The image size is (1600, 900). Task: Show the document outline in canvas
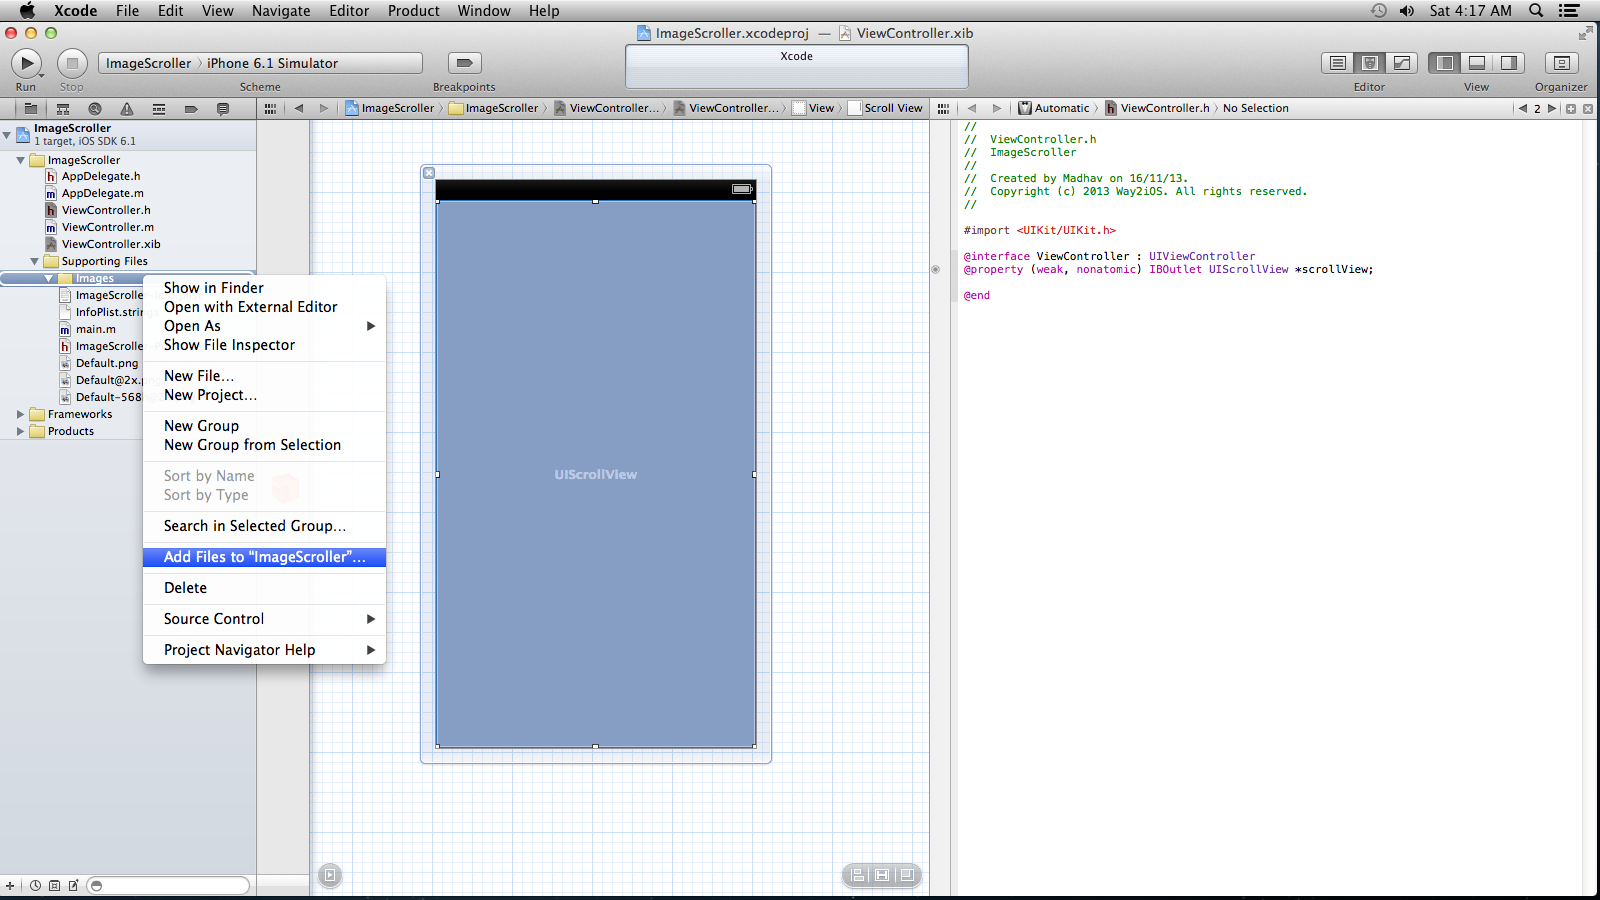330,875
